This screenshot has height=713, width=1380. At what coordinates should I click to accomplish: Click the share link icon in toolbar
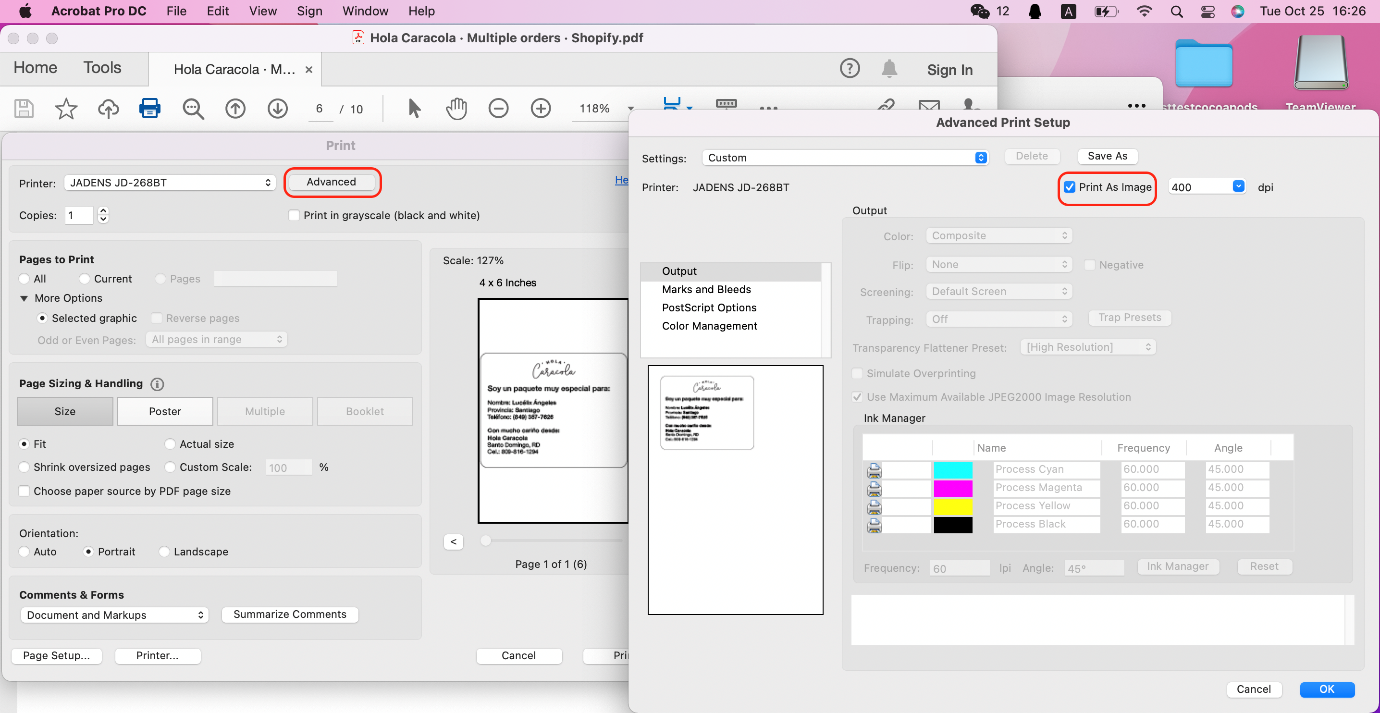pos(886,105)
